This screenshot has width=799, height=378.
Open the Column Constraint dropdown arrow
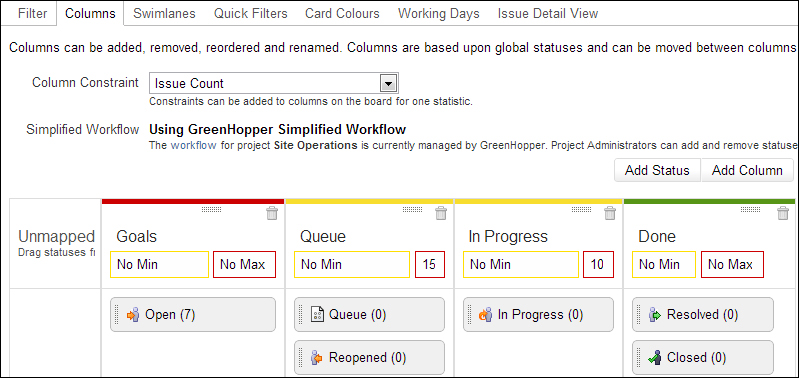(389, 83)
